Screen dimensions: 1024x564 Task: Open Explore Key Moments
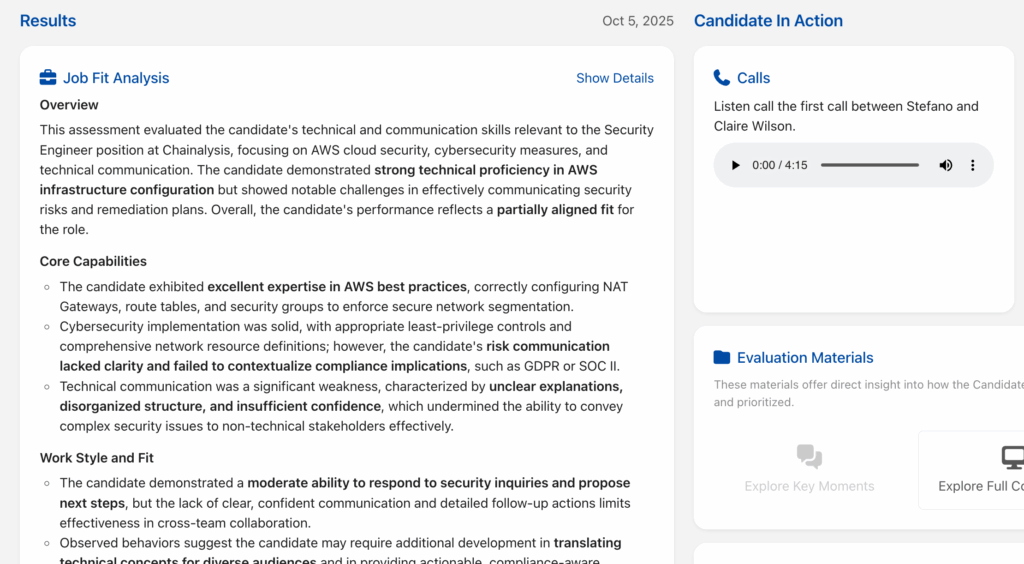click(809, 486)
